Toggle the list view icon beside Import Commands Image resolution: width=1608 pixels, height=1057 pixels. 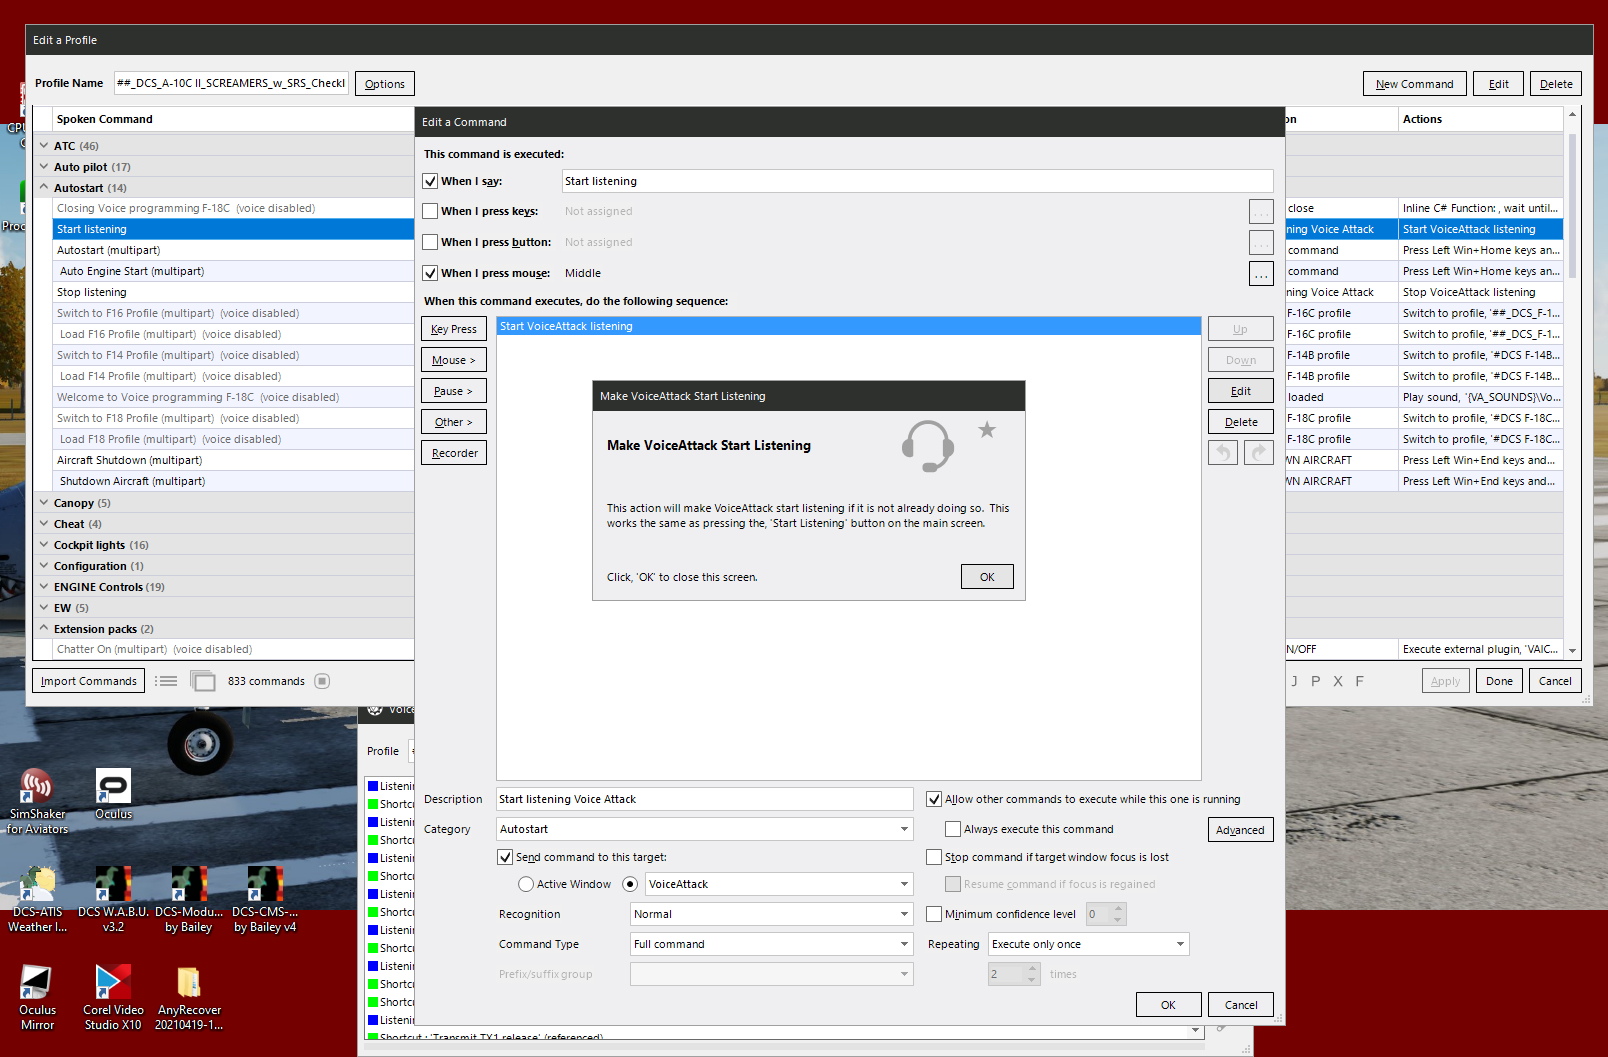click(166, 681)
